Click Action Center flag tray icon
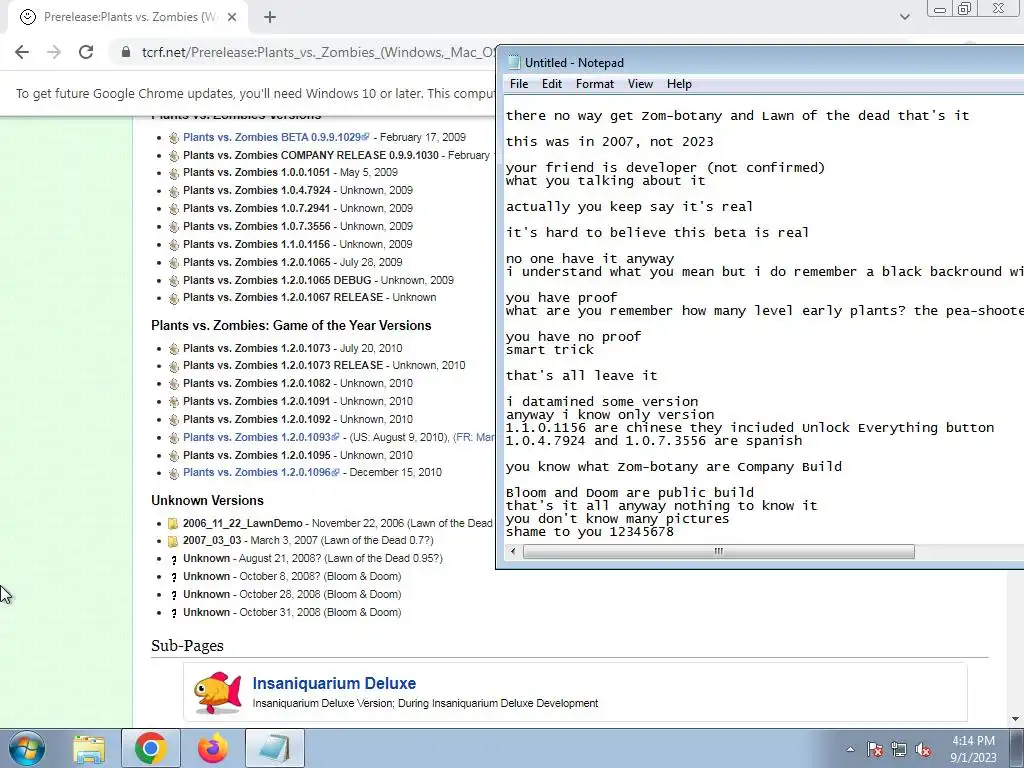Image resolution: width=1024 pixels, height=768 pixels. 874,749
